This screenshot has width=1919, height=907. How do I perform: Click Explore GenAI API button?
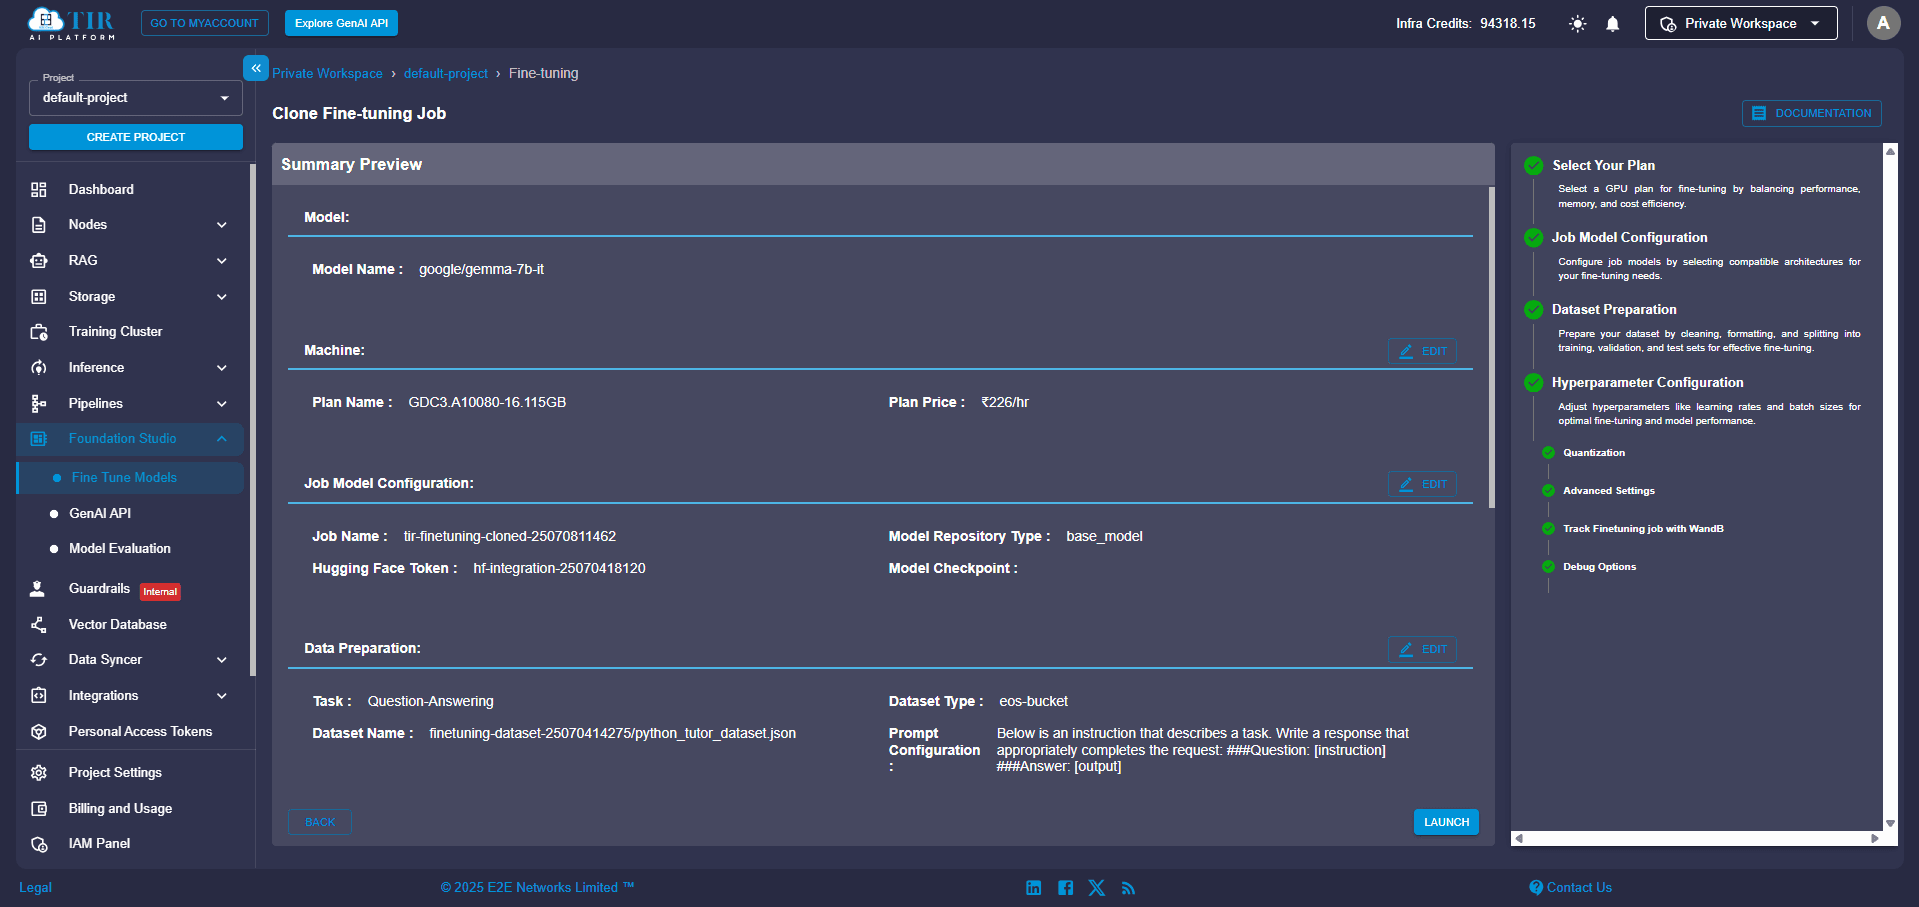click(341, 23)
